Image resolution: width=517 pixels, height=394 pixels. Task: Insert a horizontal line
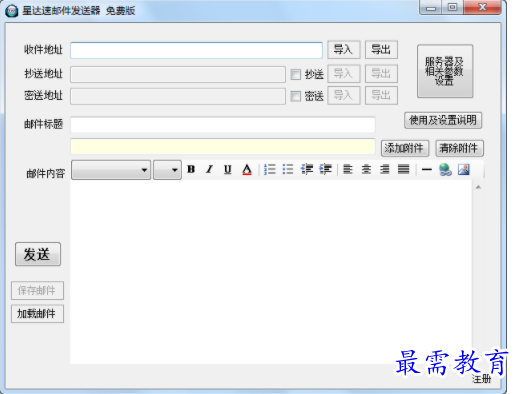[x=426, y=169]
